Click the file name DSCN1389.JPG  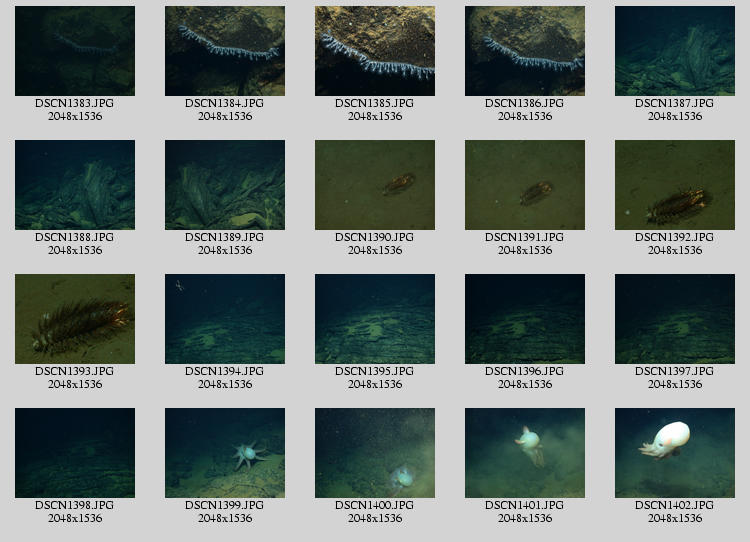tap(225, 237)
